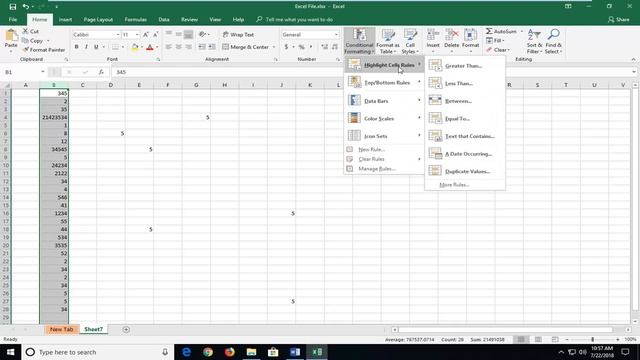
Task: Click the Save icon in title bar
Action: click(13, 7)
